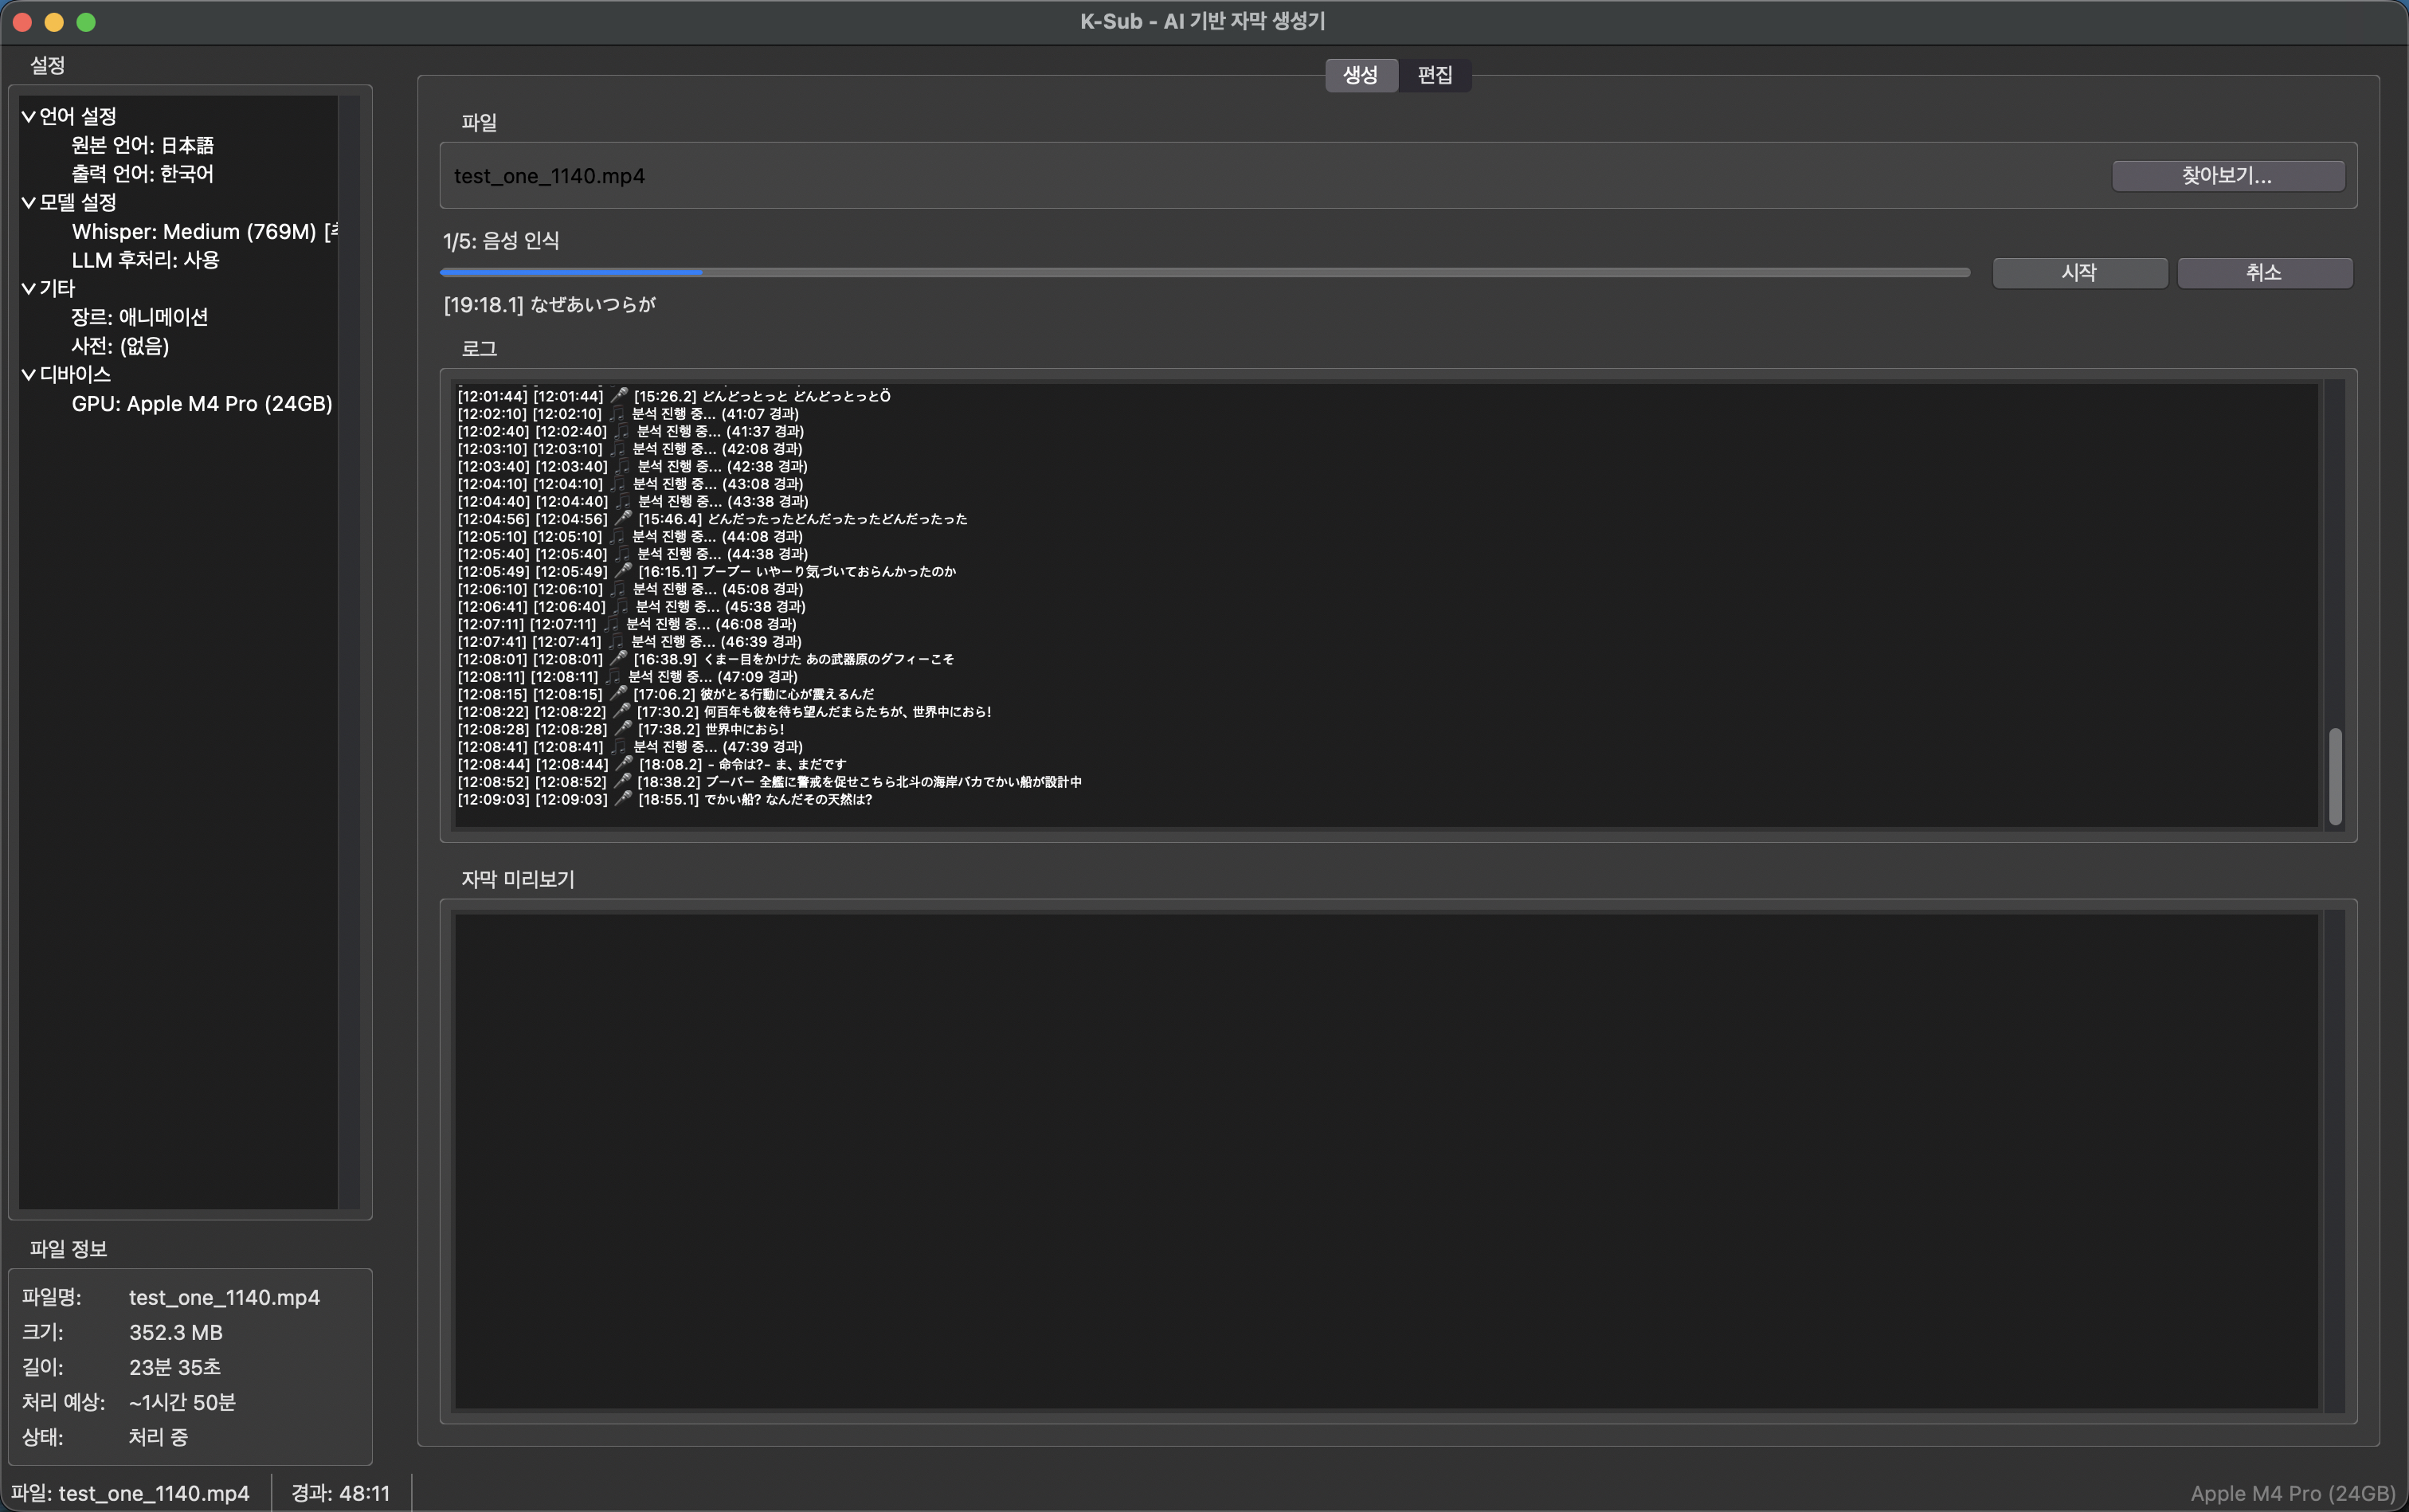The width and height of the screenshot is (2409, 1512).
Task: Select the LLM 후처리: 사용 option
Action: 145,260
